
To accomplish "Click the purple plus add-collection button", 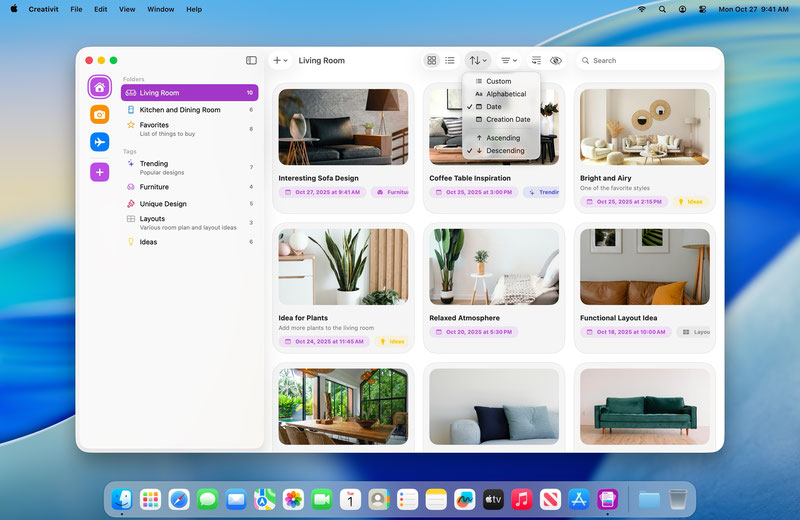I will (100, 172).
